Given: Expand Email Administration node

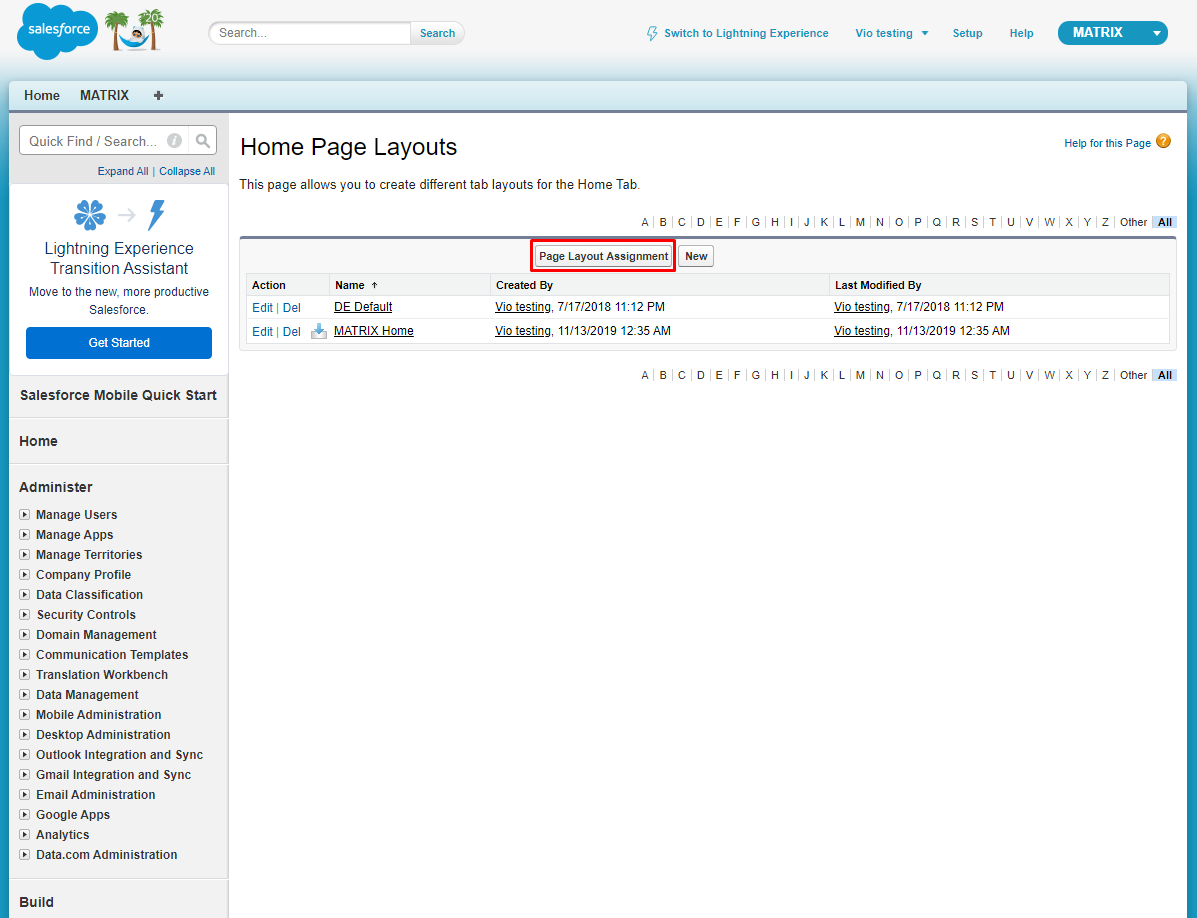Looking at the screenshot, I should point(24,794).
